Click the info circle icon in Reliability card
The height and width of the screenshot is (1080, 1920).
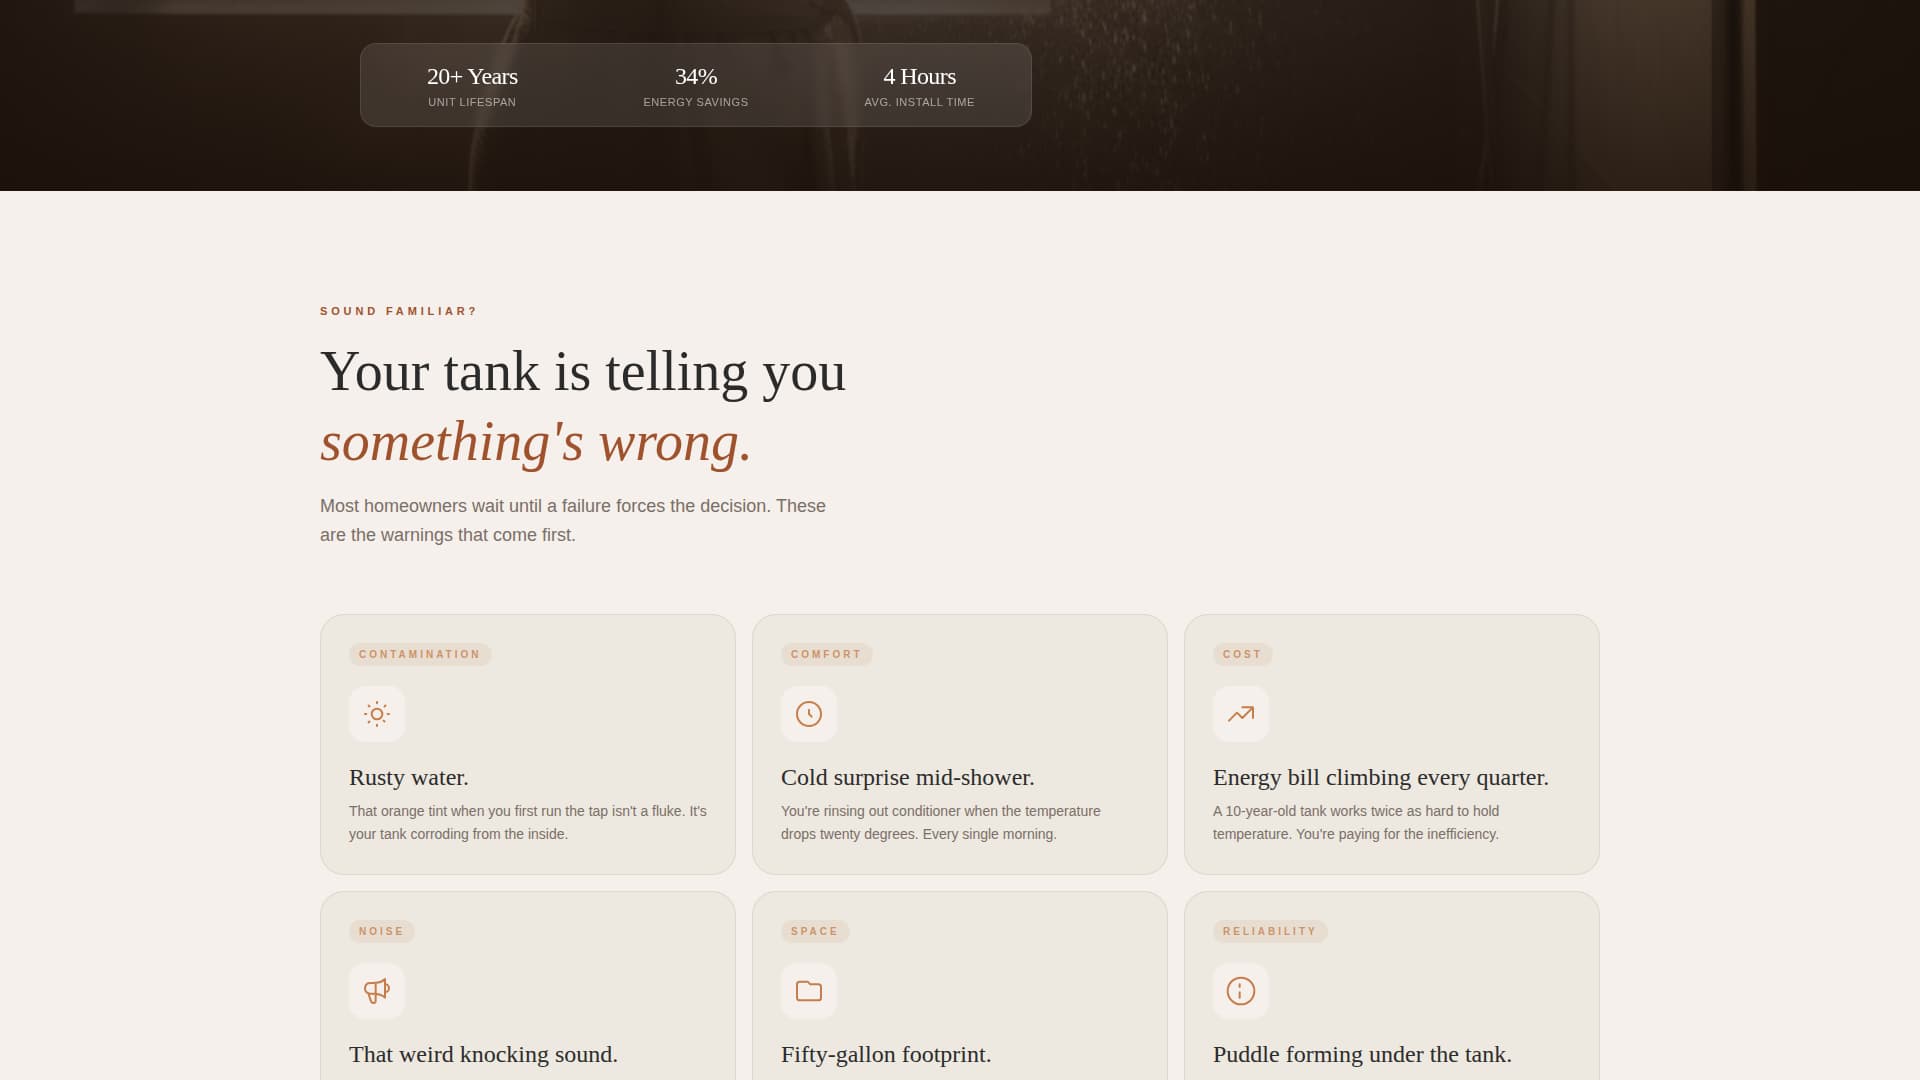[1241, 991]
